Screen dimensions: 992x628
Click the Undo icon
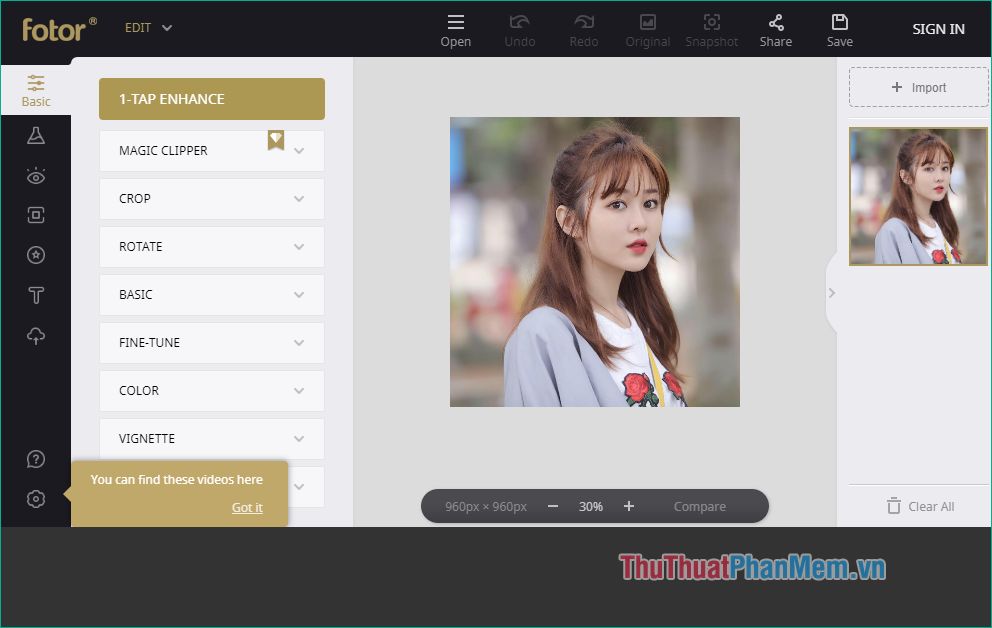point(520,28)
